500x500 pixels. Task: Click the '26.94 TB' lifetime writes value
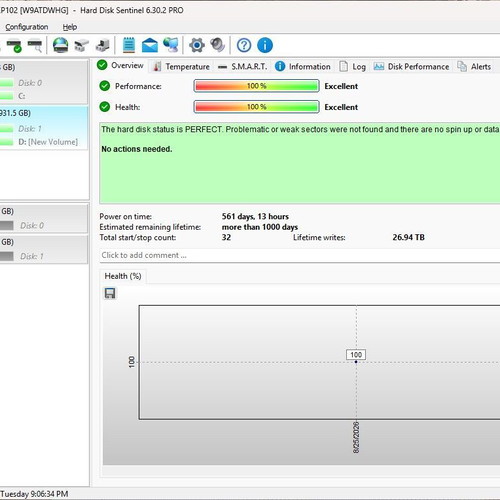coord(408,237)
